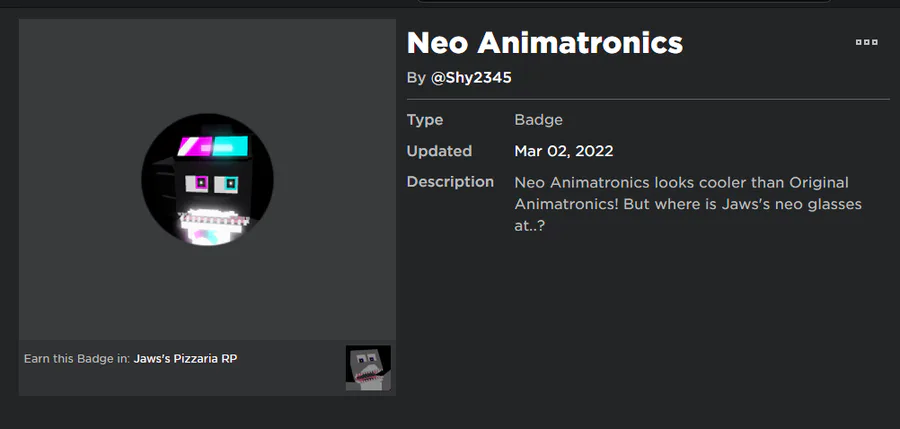Click the Description field label
This screenshot has height=429, width=900.
point(450,182)
